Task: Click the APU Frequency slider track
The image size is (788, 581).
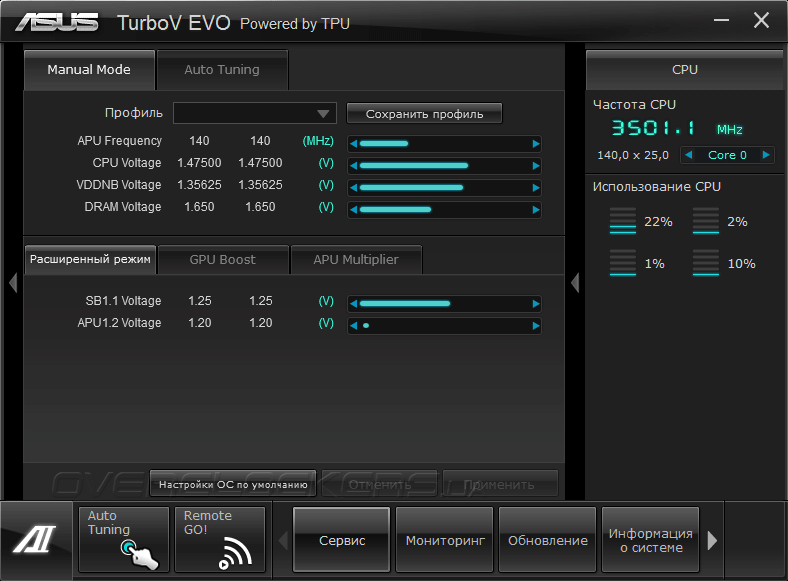Action: coord(444,144)
